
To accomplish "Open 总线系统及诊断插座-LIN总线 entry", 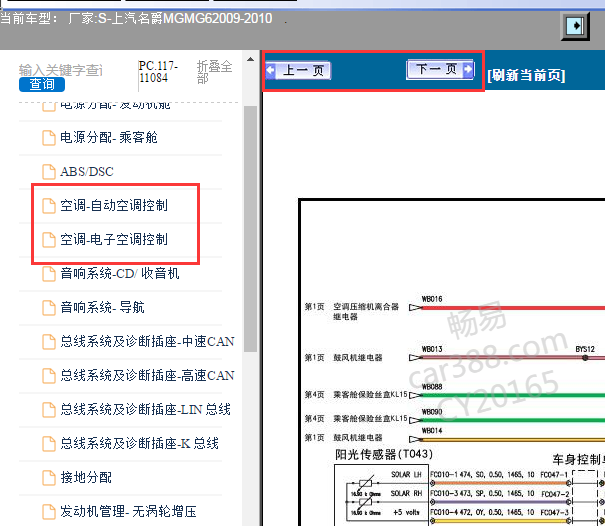I will 145,409.
